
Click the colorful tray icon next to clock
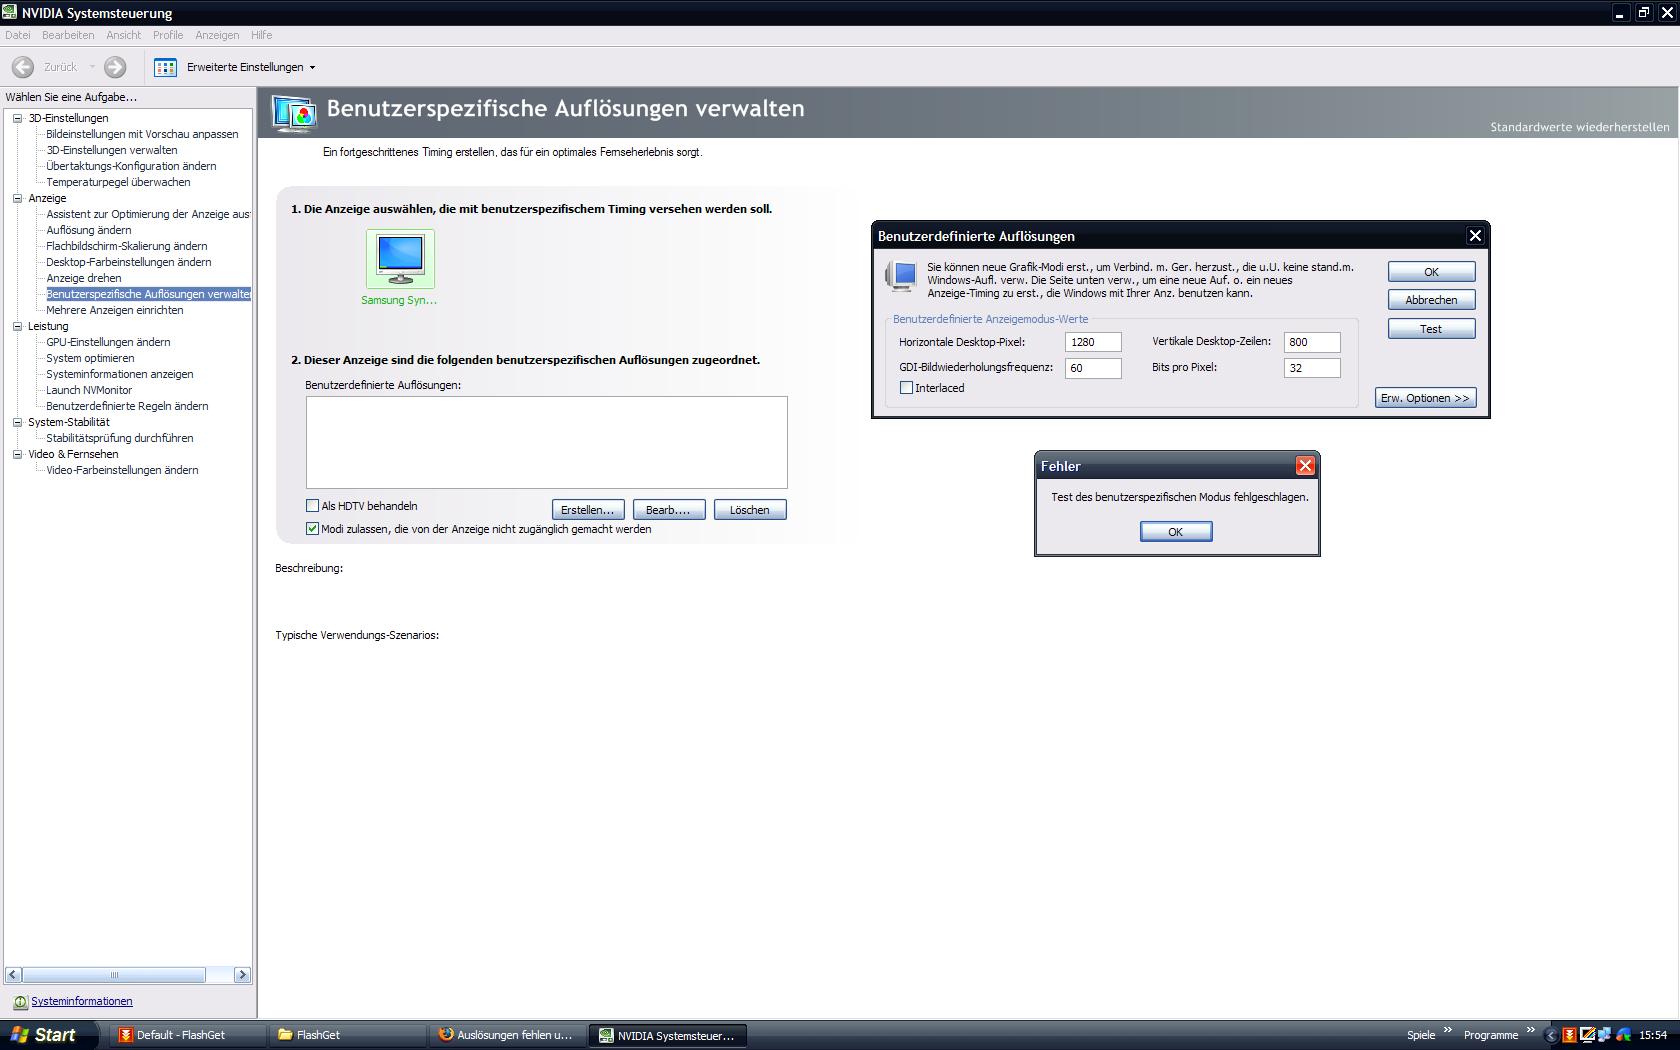point(1623,1035)
